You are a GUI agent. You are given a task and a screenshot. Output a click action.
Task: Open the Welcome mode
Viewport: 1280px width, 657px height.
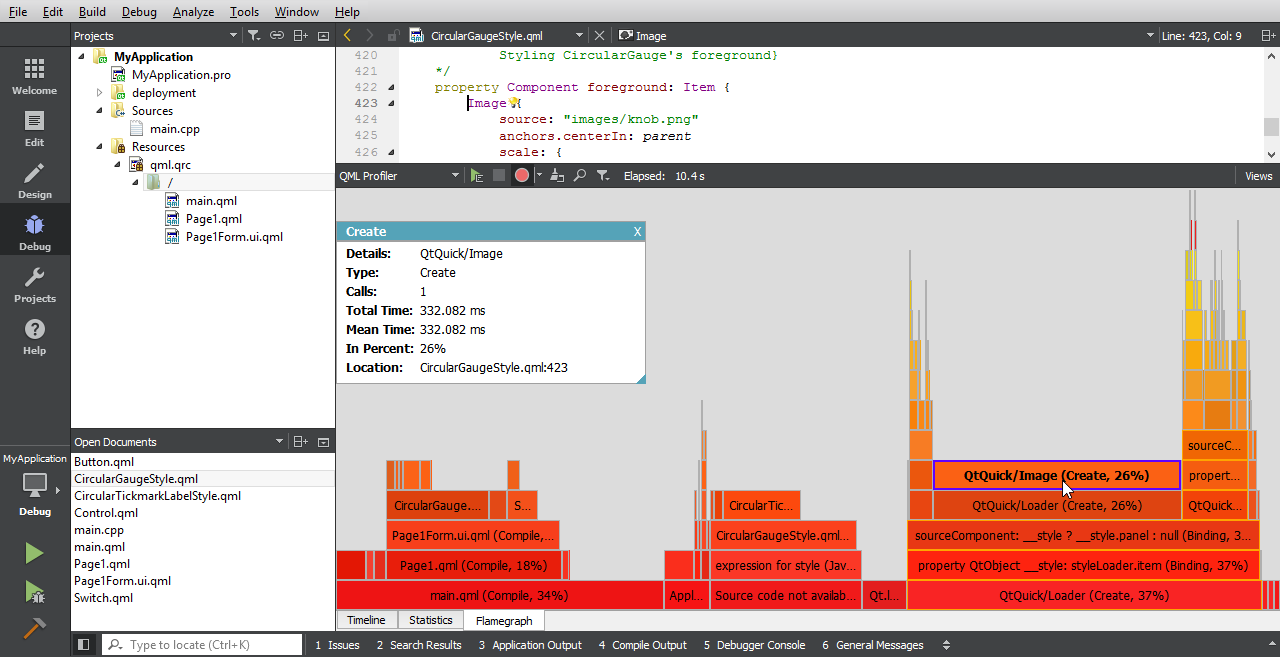coord(34,77)
